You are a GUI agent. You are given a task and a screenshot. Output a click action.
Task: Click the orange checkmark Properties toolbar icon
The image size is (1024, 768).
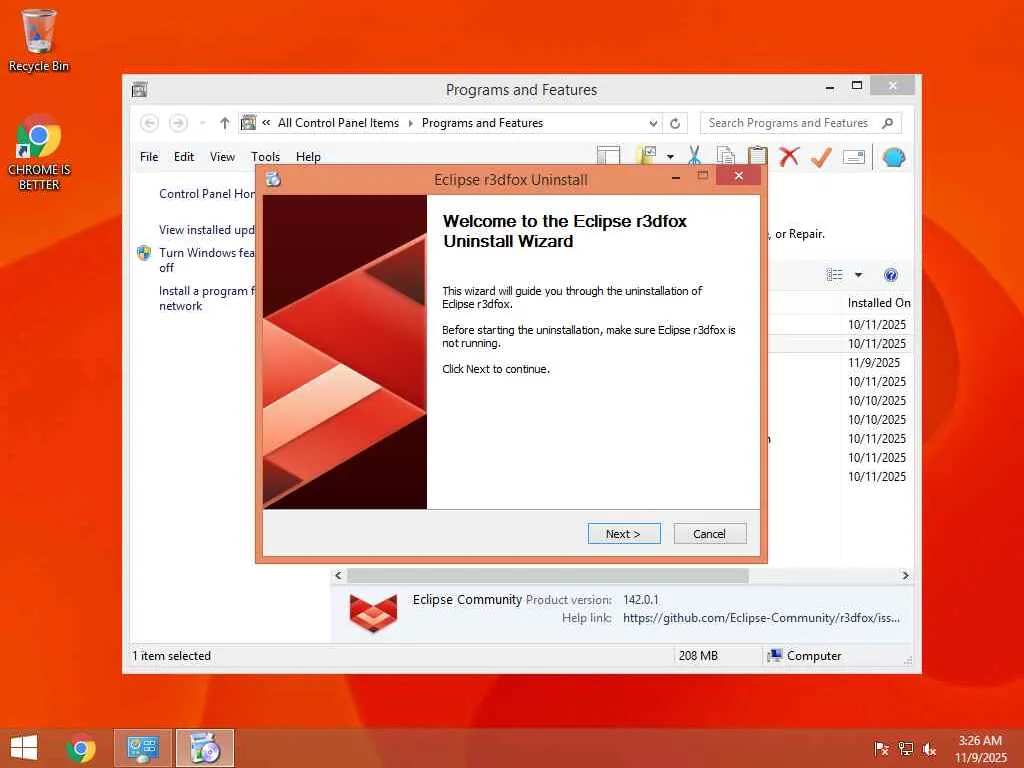pos(822,156)
